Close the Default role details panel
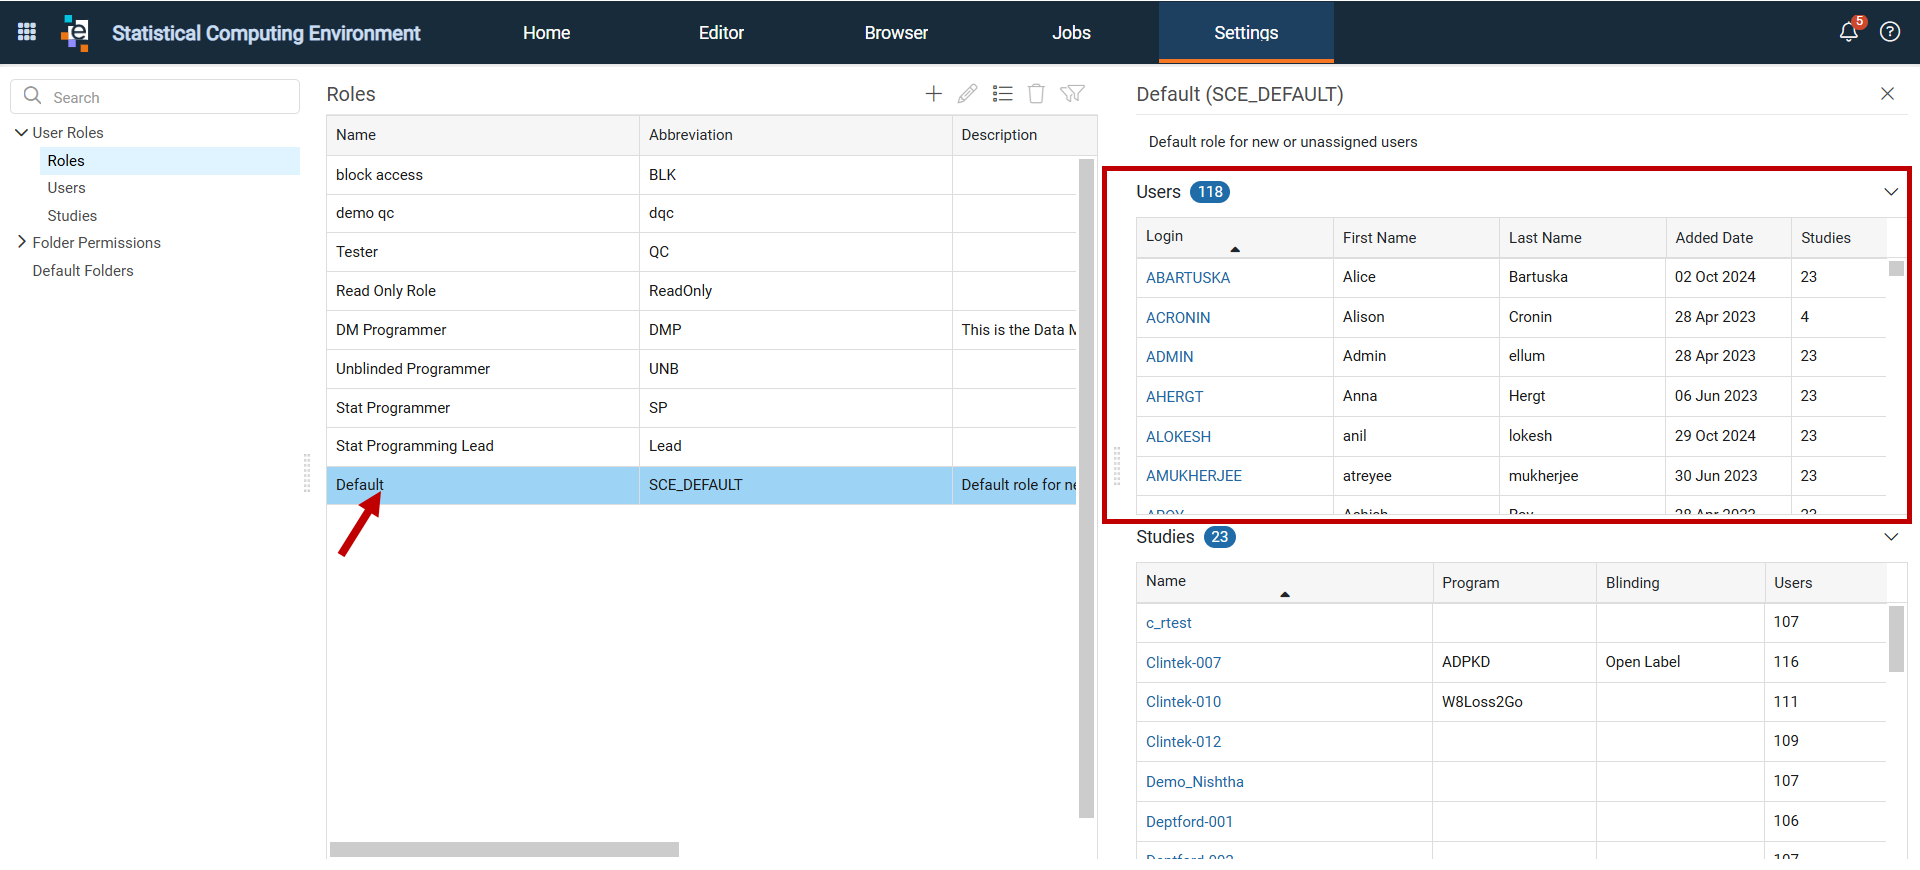This screenshot has width=1920, height=870. click(x=1887, y=94)
